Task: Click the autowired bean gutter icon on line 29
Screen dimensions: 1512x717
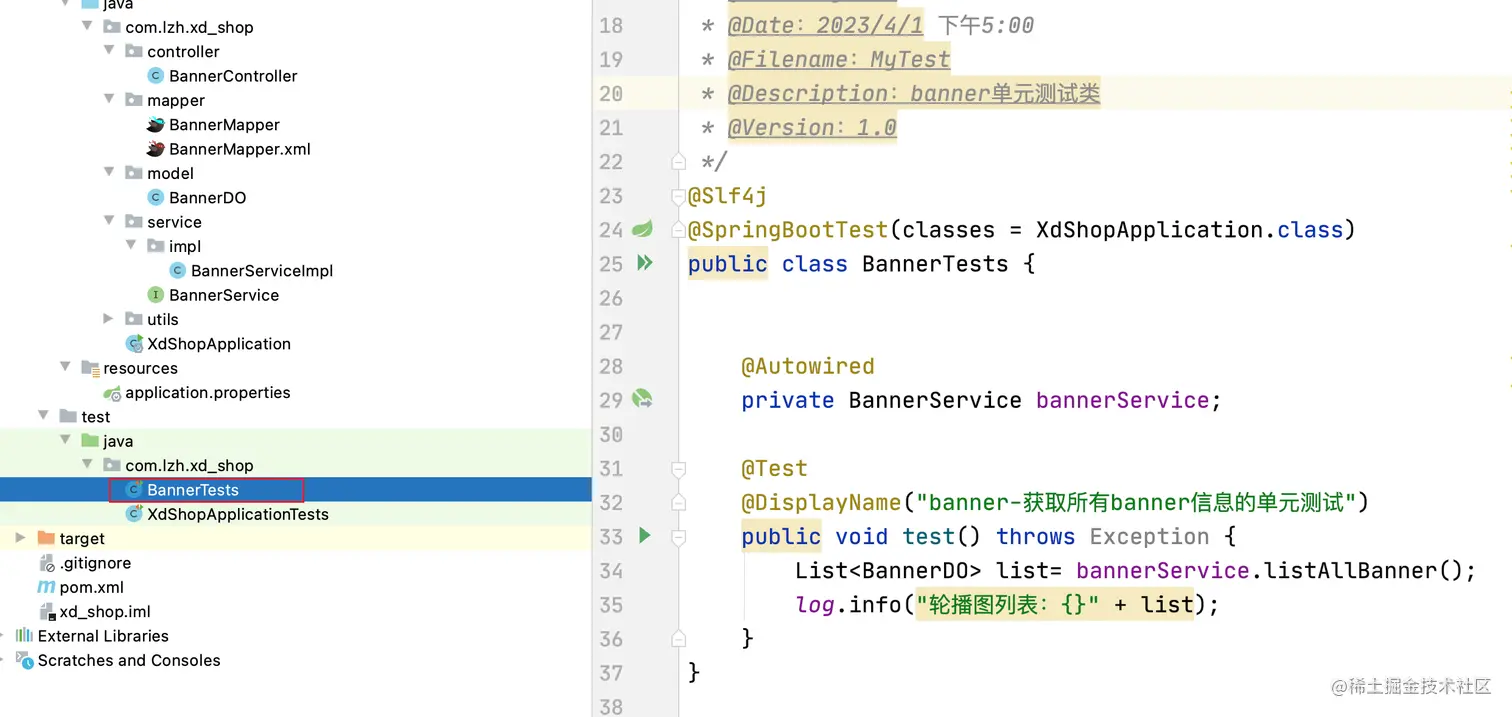Action: (642, 400)
